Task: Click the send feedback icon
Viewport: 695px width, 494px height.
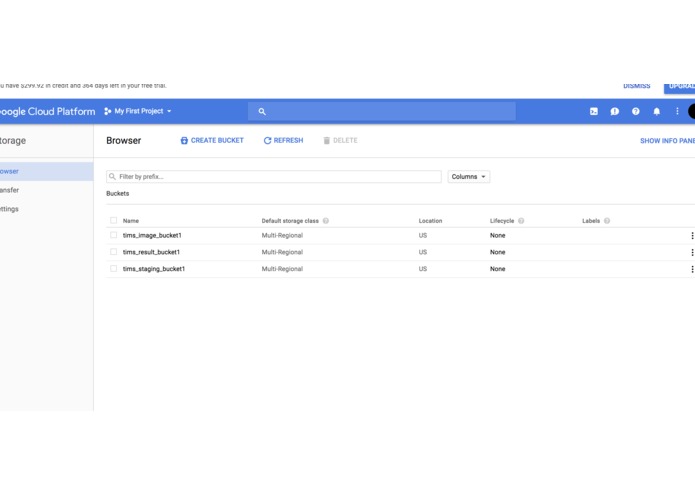Action: pos(614,112)
